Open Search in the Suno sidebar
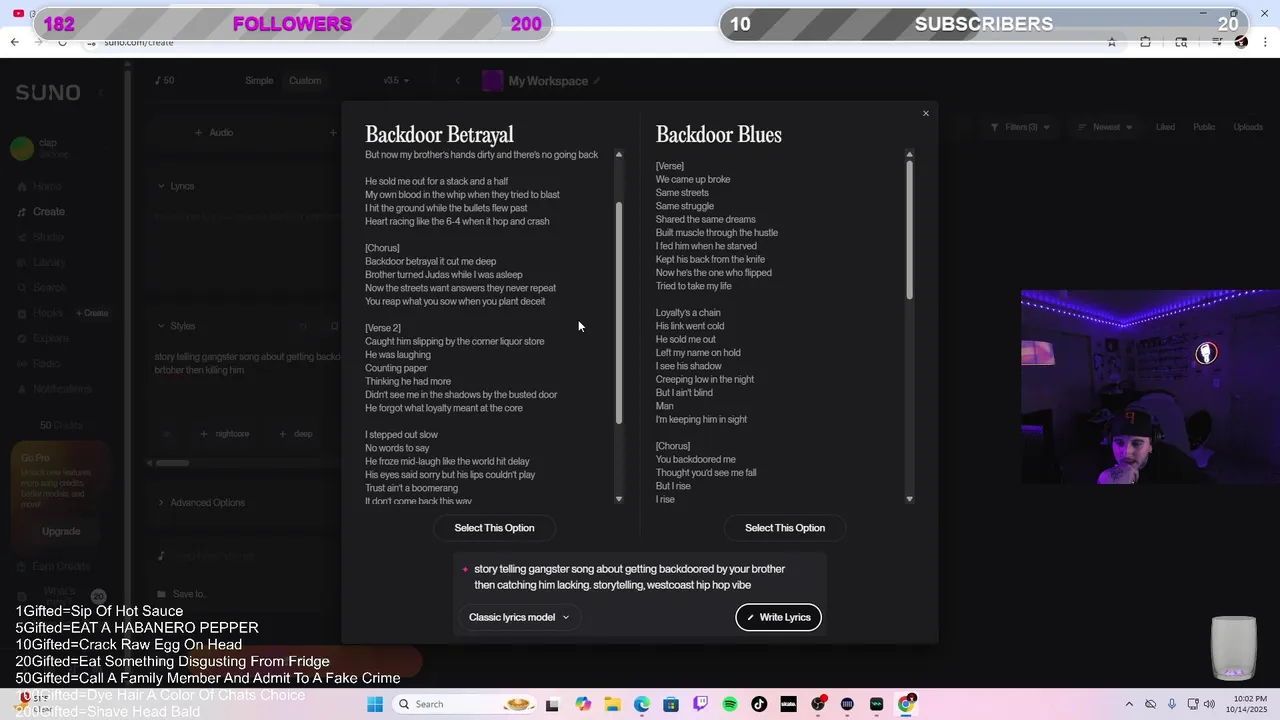The width and height of the screenshot is (1280, 720). point(42,288)
